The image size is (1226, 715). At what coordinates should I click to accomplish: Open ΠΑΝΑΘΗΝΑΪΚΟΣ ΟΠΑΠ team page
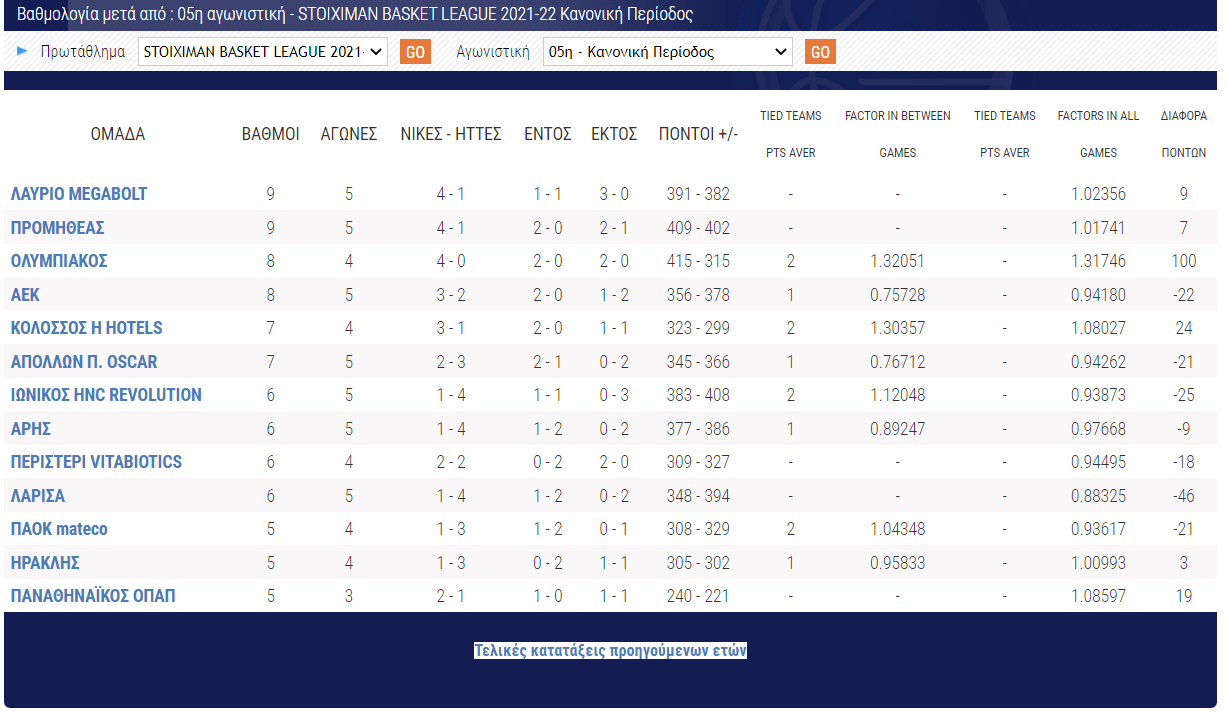coord(93,596)
